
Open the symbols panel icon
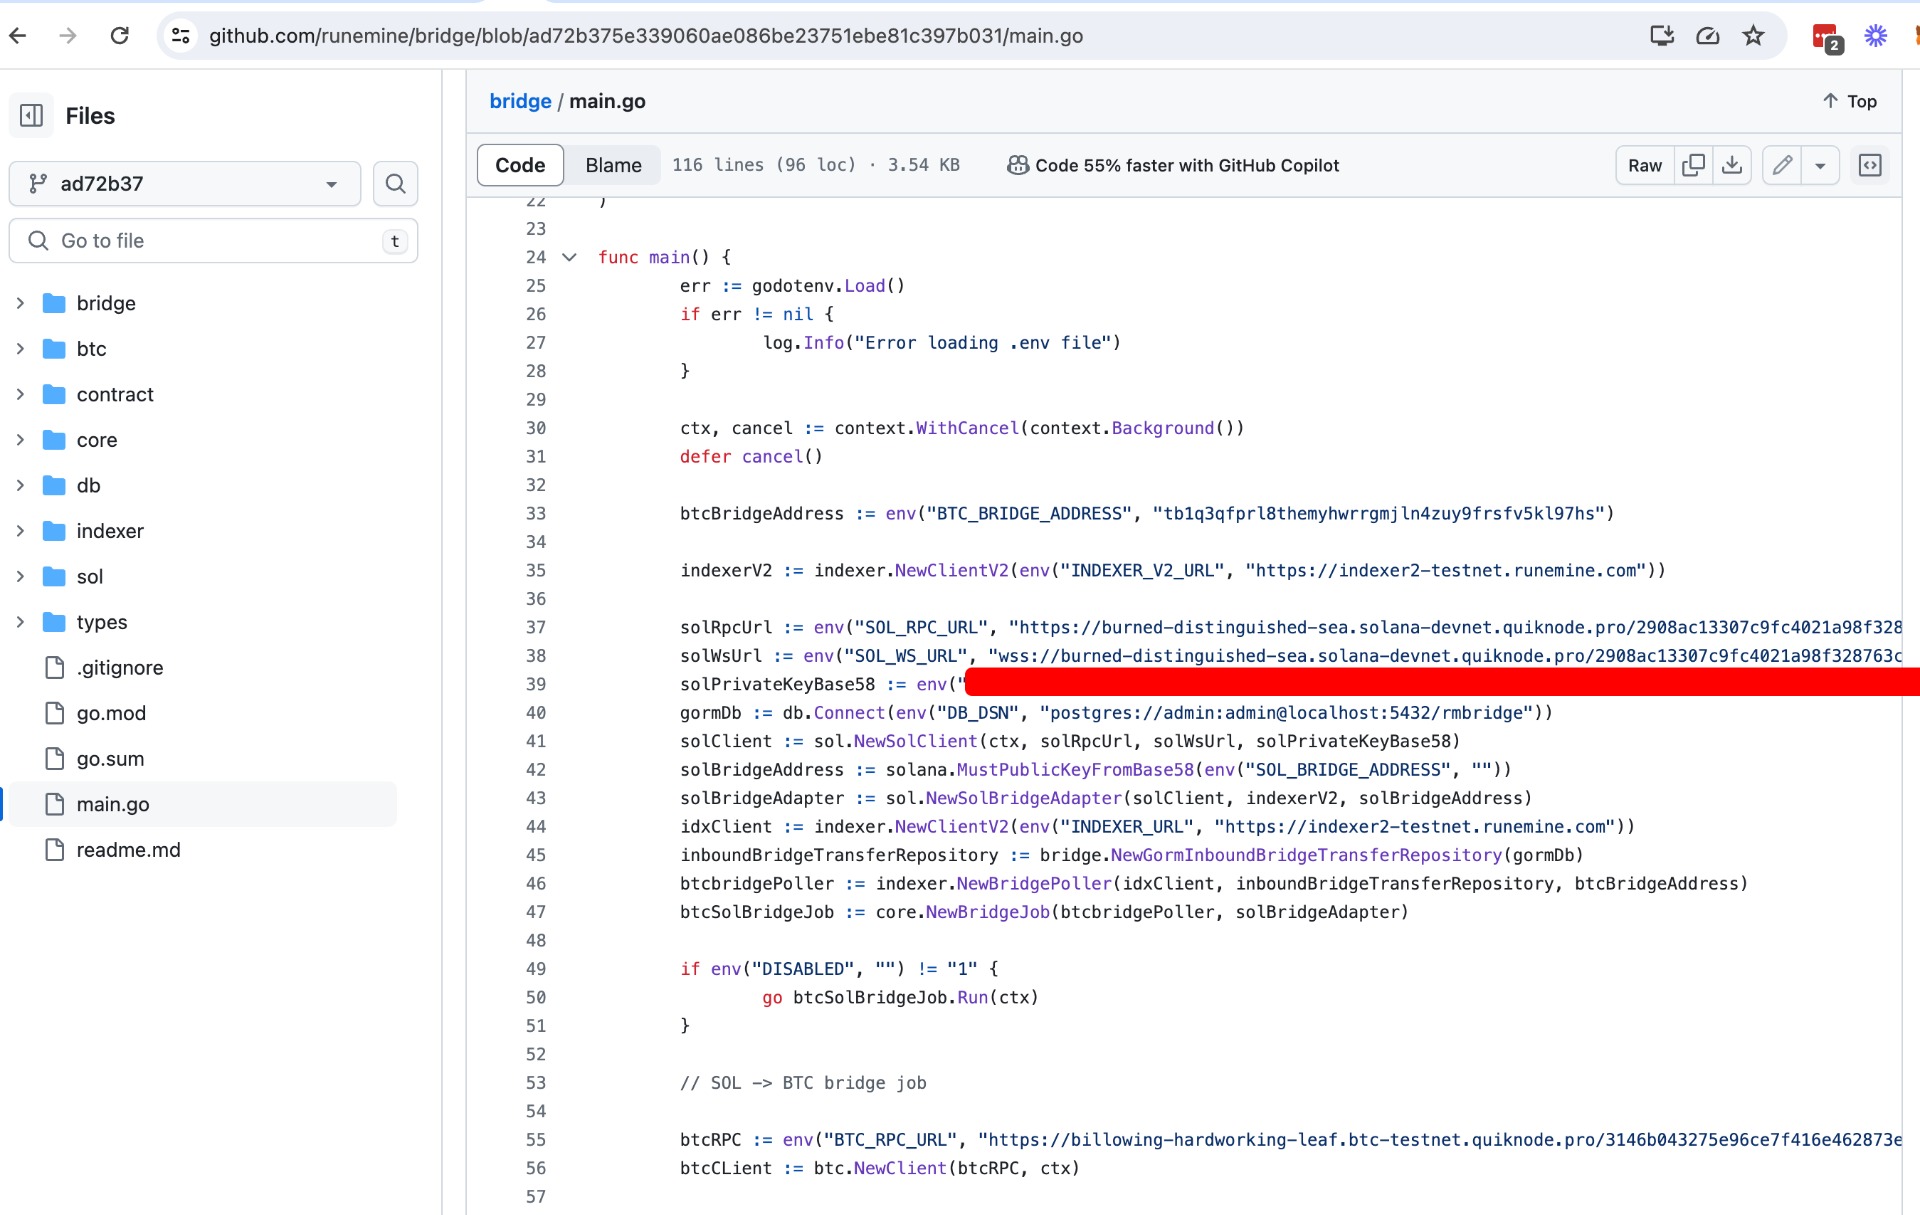pos(1870,165)
